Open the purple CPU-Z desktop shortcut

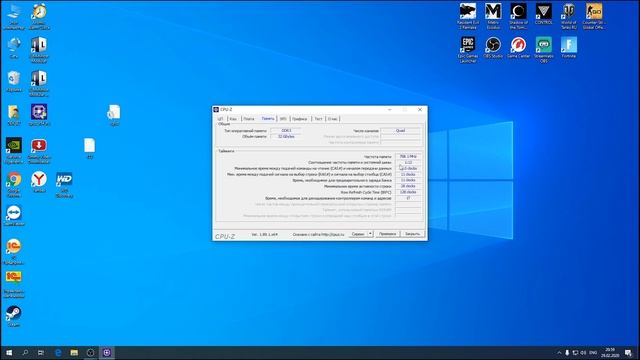point(39,115)
